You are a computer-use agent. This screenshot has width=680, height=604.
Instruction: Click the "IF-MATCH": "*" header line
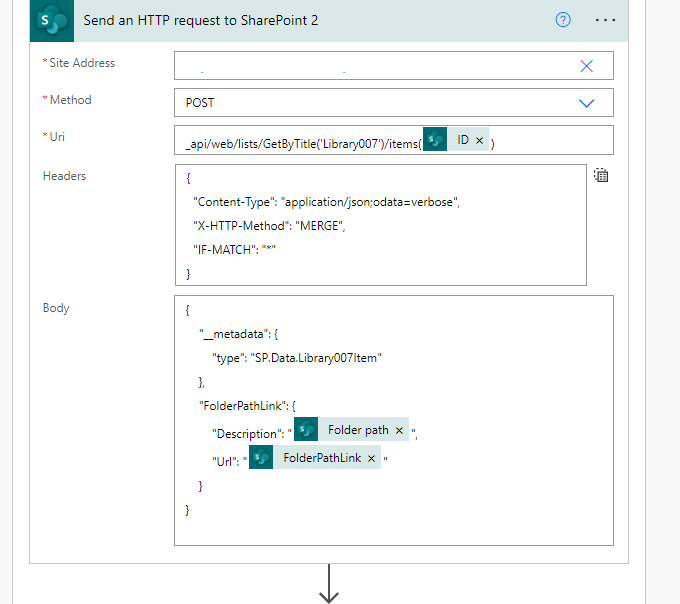[x=234, y=250]
